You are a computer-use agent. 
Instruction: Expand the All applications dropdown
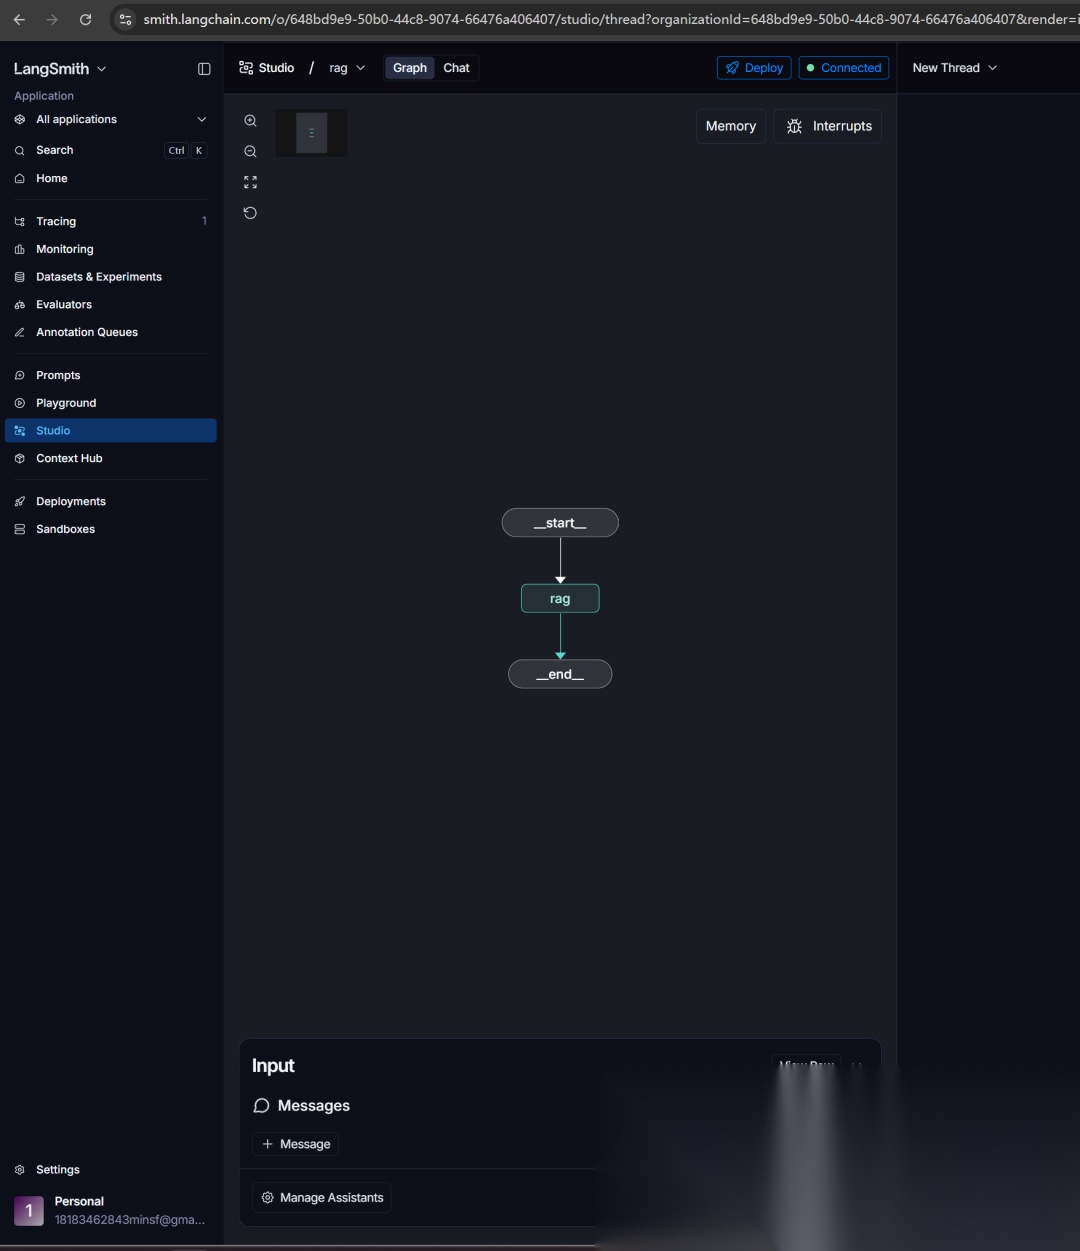[x=111, y=119]
